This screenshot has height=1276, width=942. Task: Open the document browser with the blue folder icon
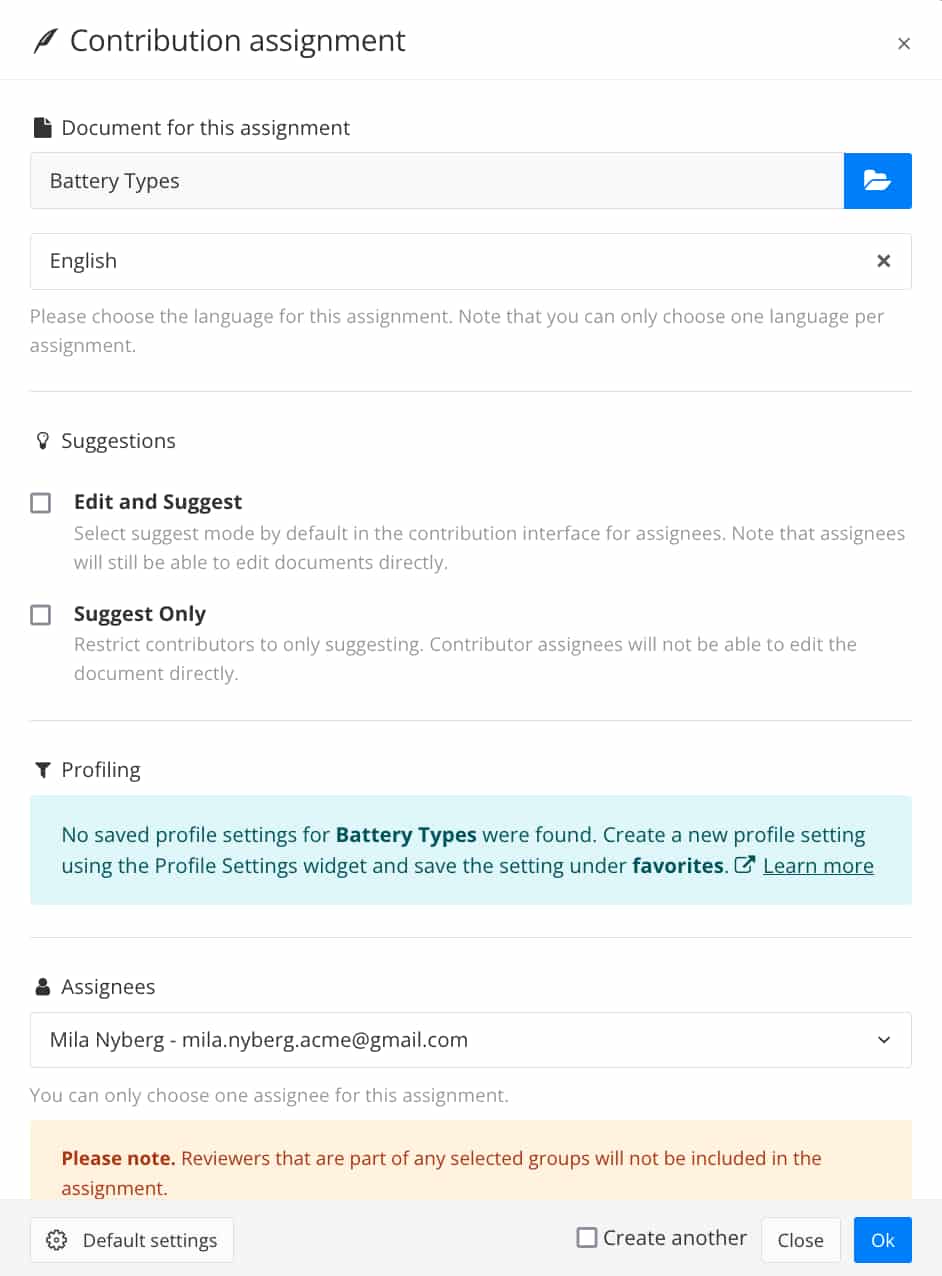click(x=877, y=180)
